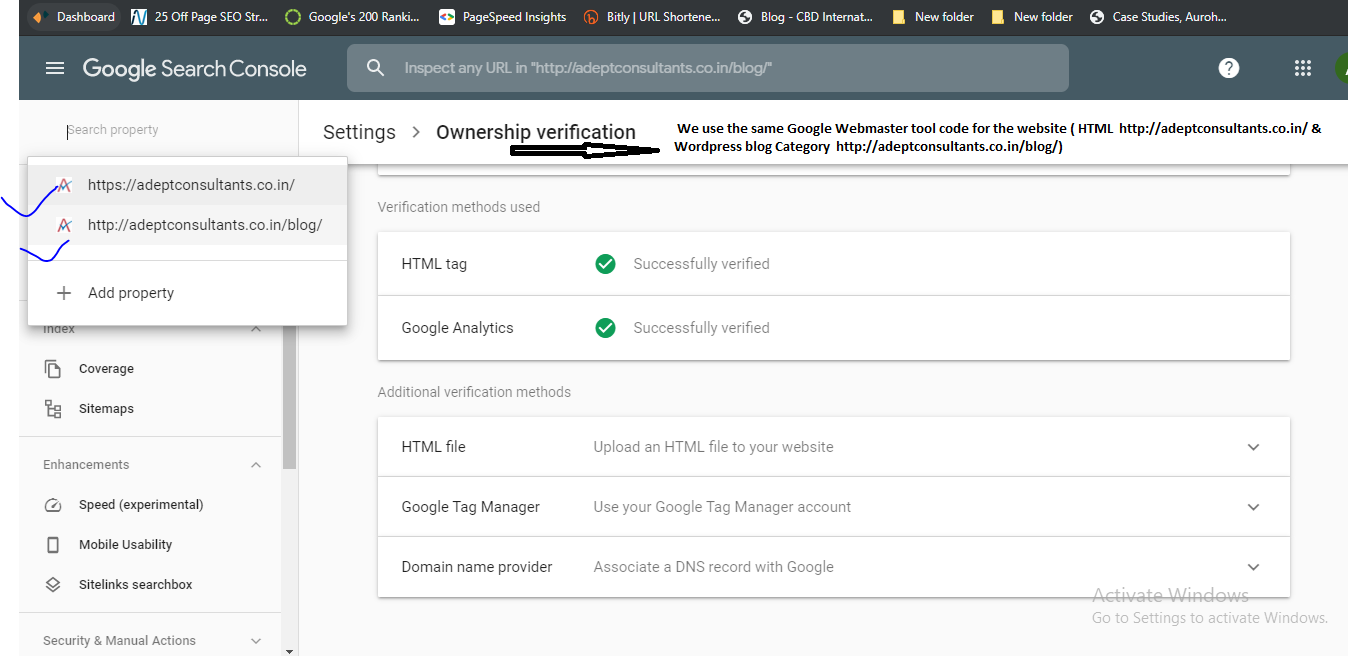Expand the Domain name provider method
This screenshot has width=1348, height=656.
coord(1253,567)
